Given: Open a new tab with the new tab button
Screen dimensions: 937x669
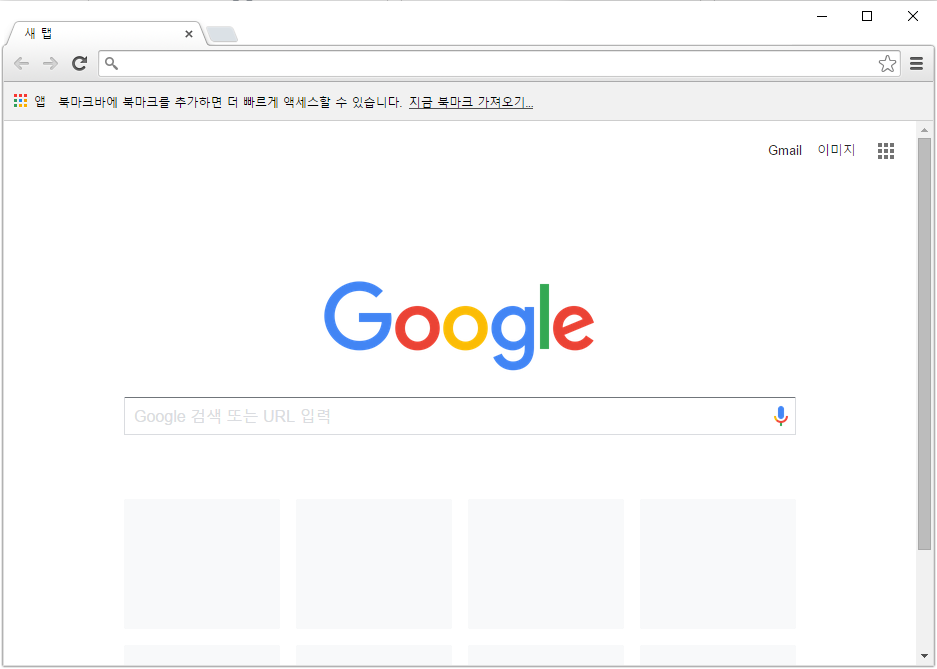Looking at the screenshot, I should [x=222, y=35].
